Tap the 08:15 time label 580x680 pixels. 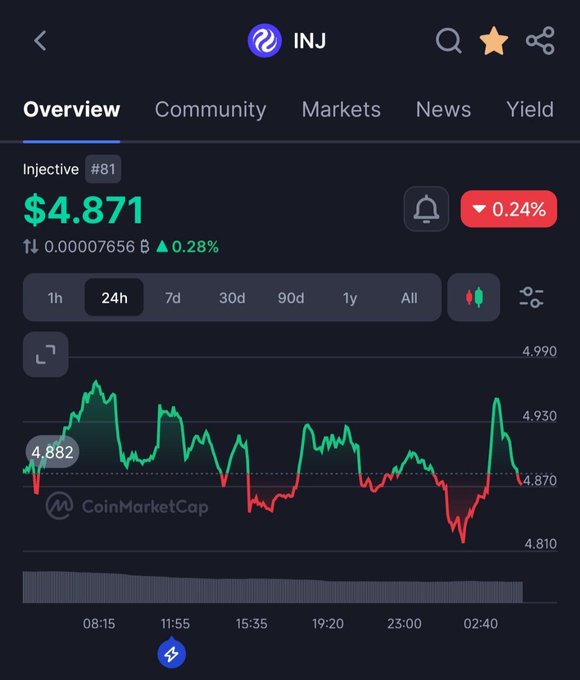tap(99, 624)
